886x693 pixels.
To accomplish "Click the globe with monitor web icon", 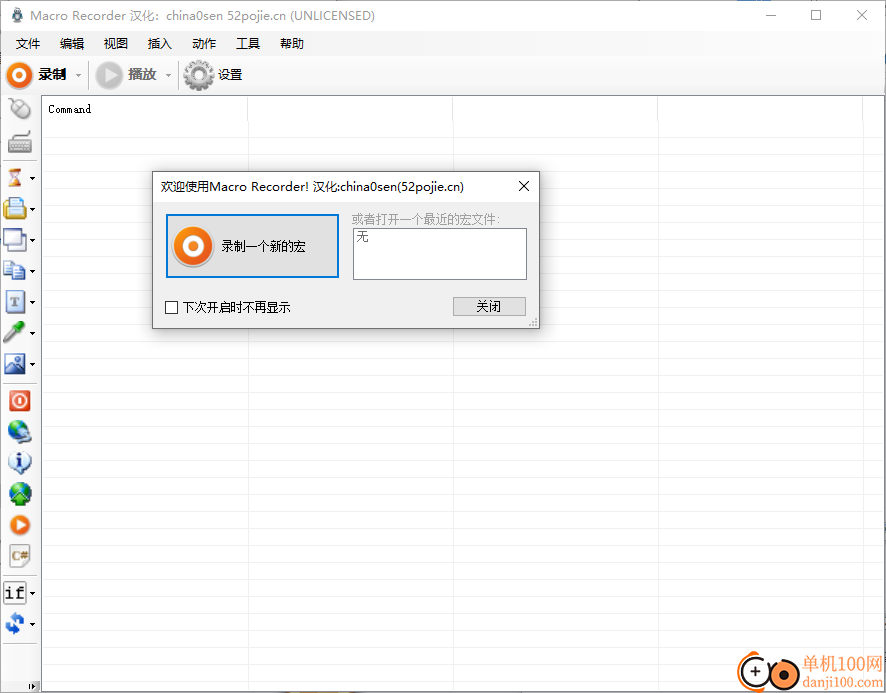I will (x=20, y=431).
